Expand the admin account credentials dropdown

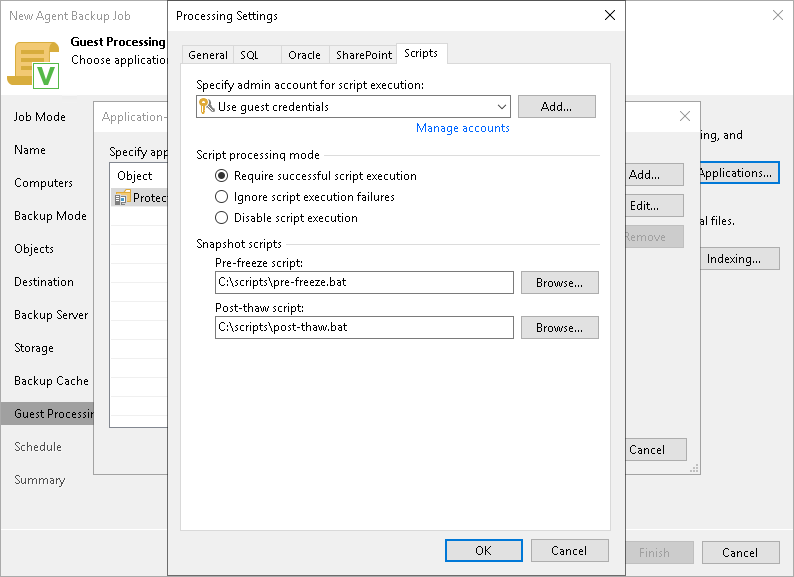501,107
